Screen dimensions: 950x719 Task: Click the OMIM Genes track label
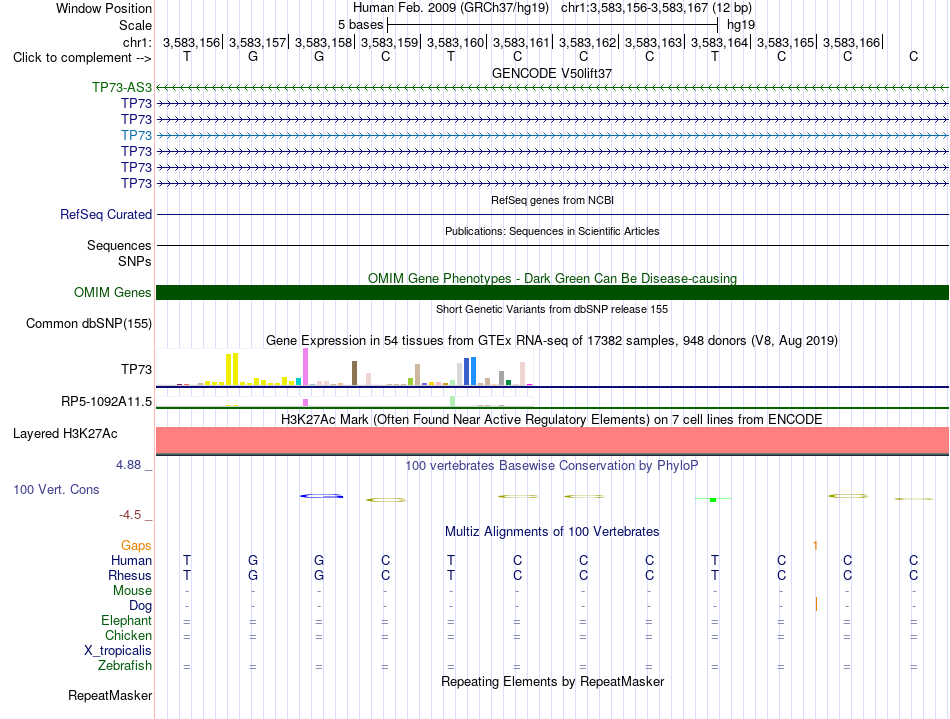pos(113,293)
